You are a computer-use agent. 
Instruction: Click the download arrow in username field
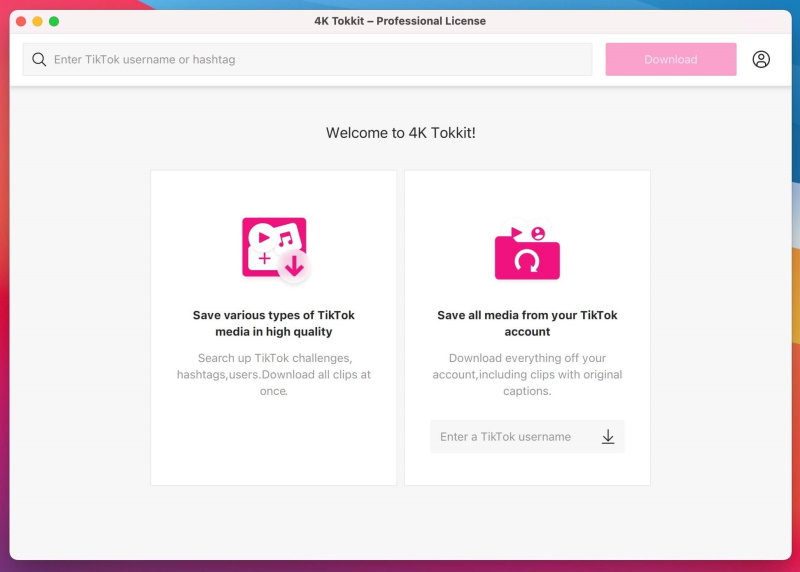click(x=608, y=437)
